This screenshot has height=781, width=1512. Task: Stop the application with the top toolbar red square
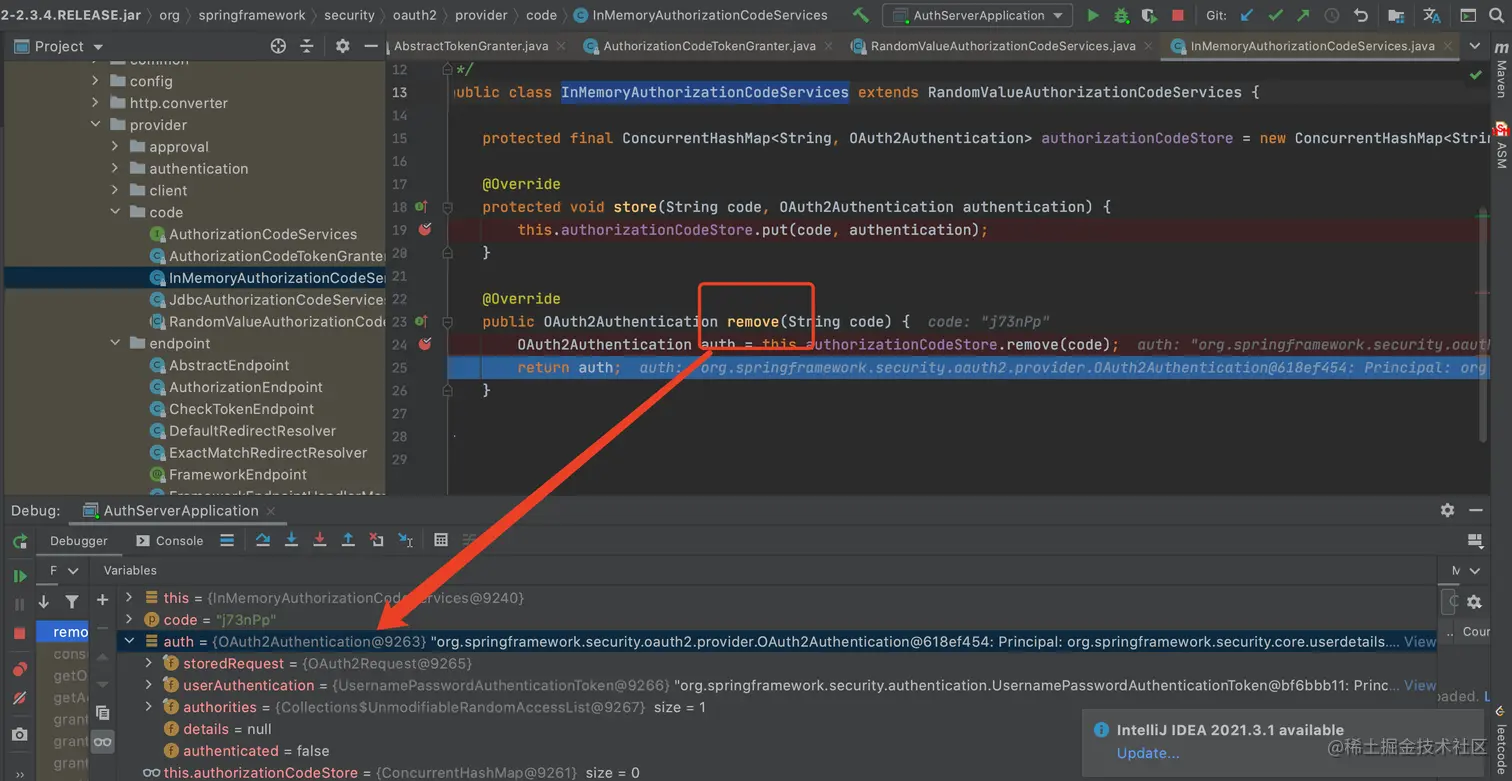pyautogui.click(x=1178, y=15)
